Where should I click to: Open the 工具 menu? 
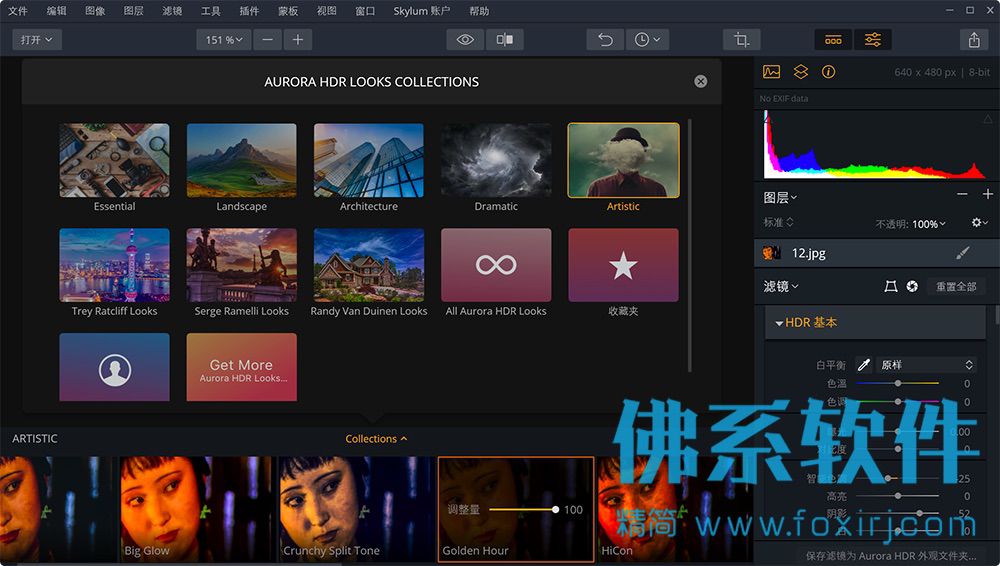pyautogui.click(x=210, y=11)
